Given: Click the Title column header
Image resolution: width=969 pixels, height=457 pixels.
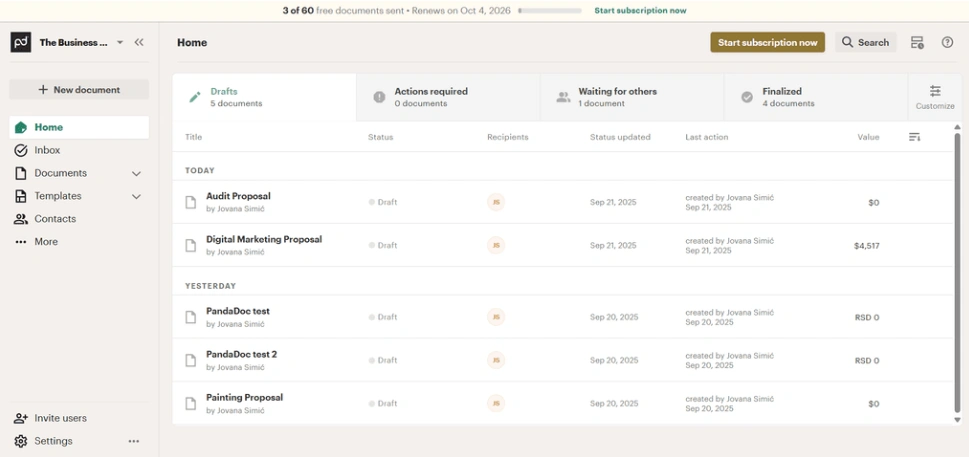Looking at the screenshot, I should coord(193,137).
